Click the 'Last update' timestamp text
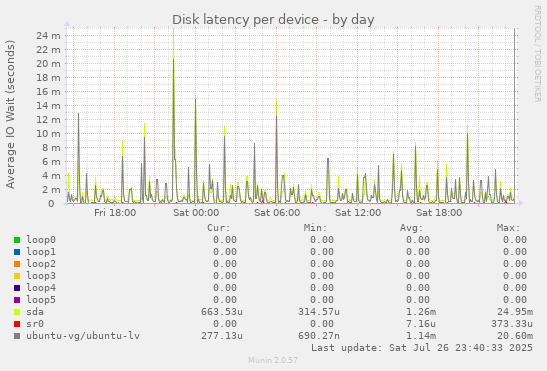This screenshot has width=547, height=371. tap(422, 348)
